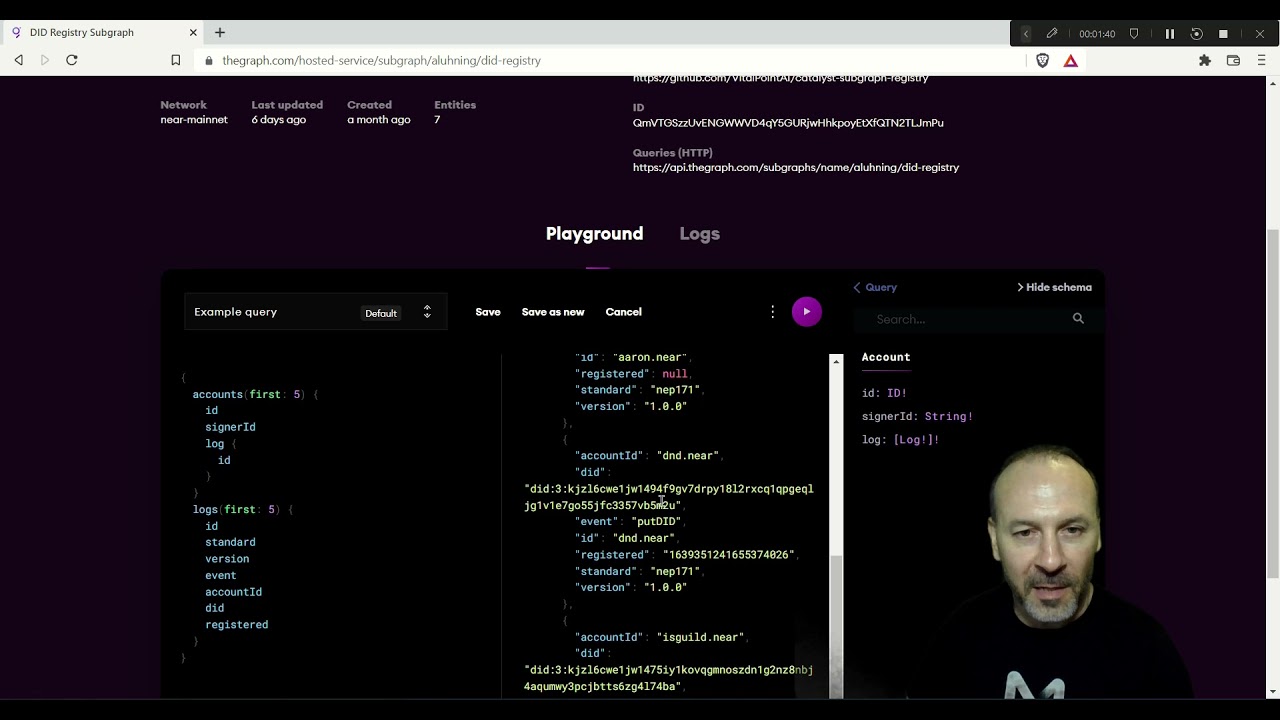Run the query with the purple play button
Viewport: 1280px width, 720px height.
[806, 312]
